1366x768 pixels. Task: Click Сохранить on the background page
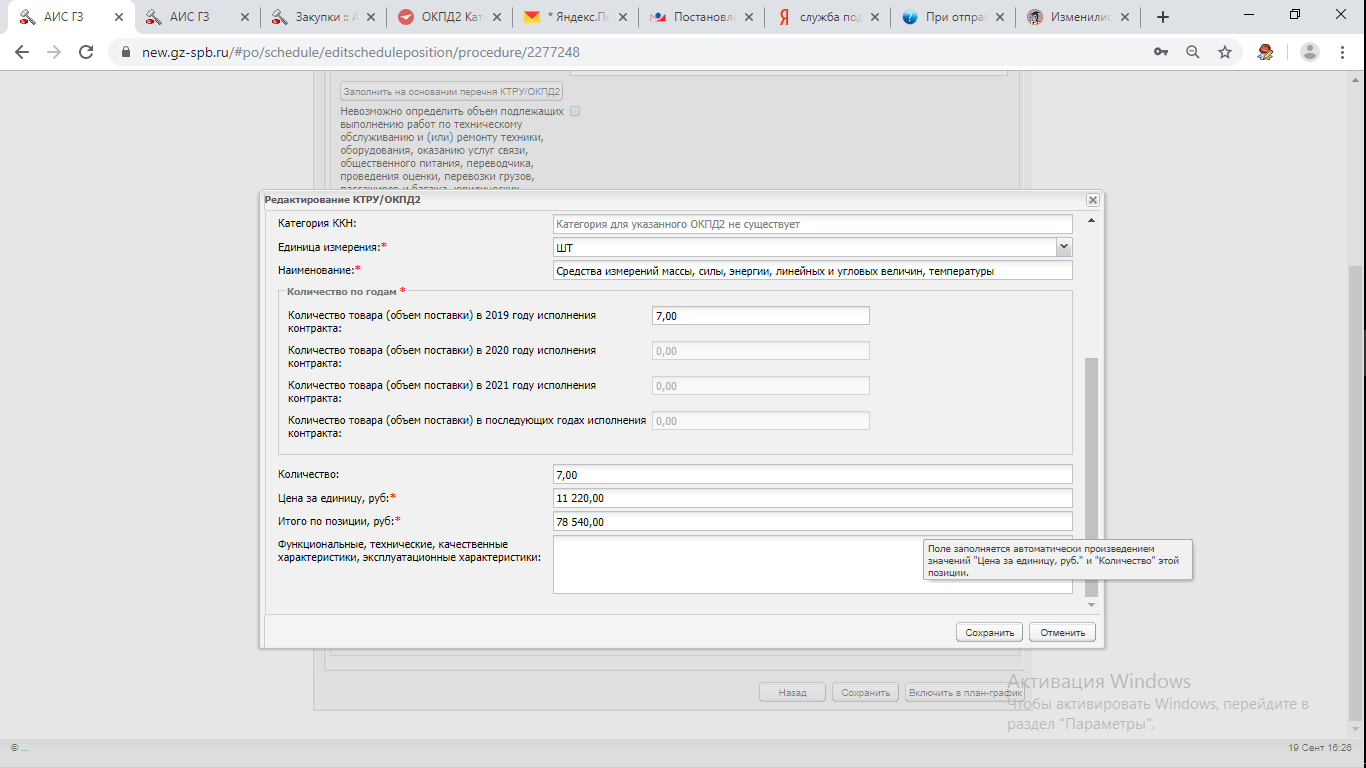click(x=865, y=692)
